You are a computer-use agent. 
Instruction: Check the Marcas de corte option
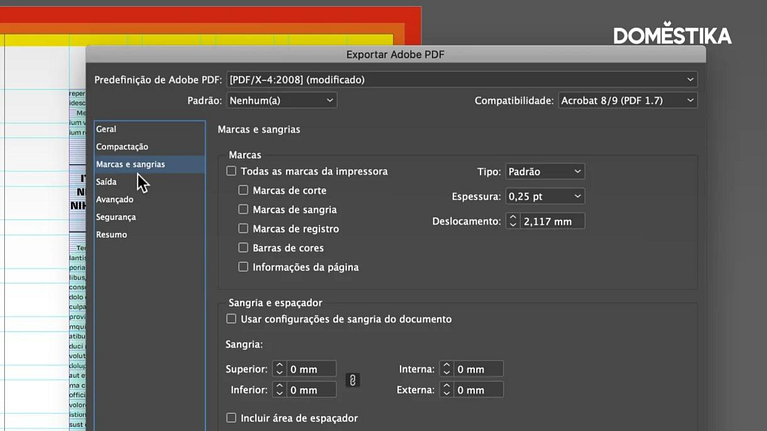(244, 191)
